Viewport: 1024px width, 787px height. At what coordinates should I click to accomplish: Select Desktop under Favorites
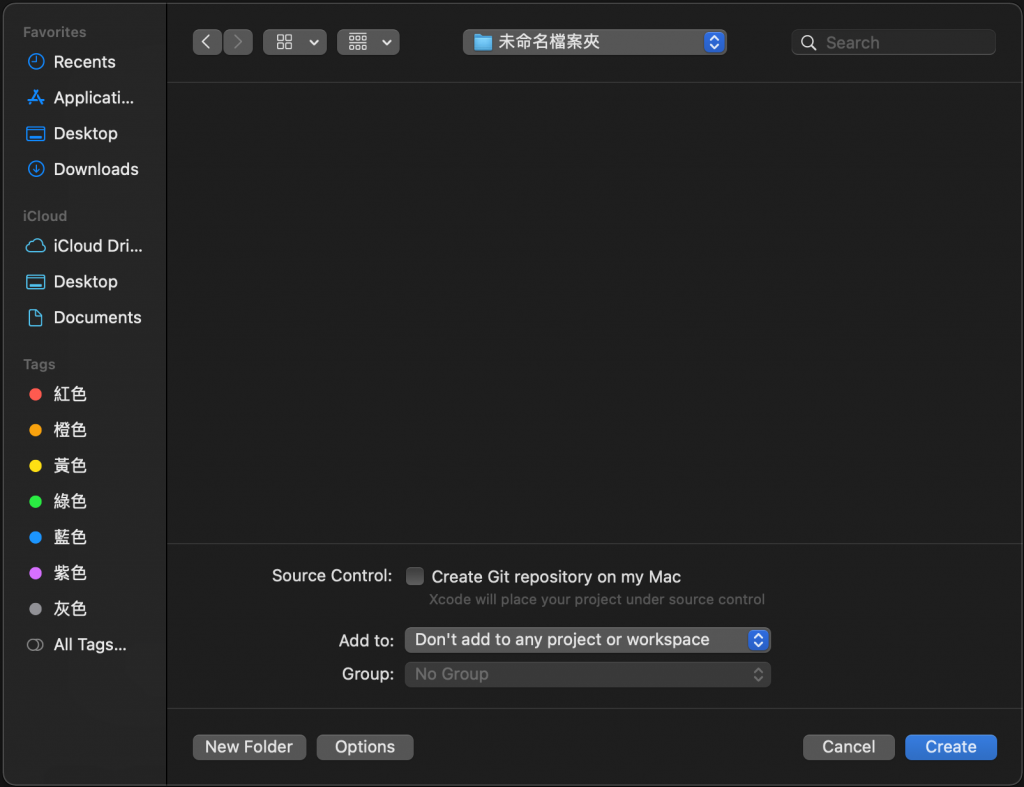[84, 134]
